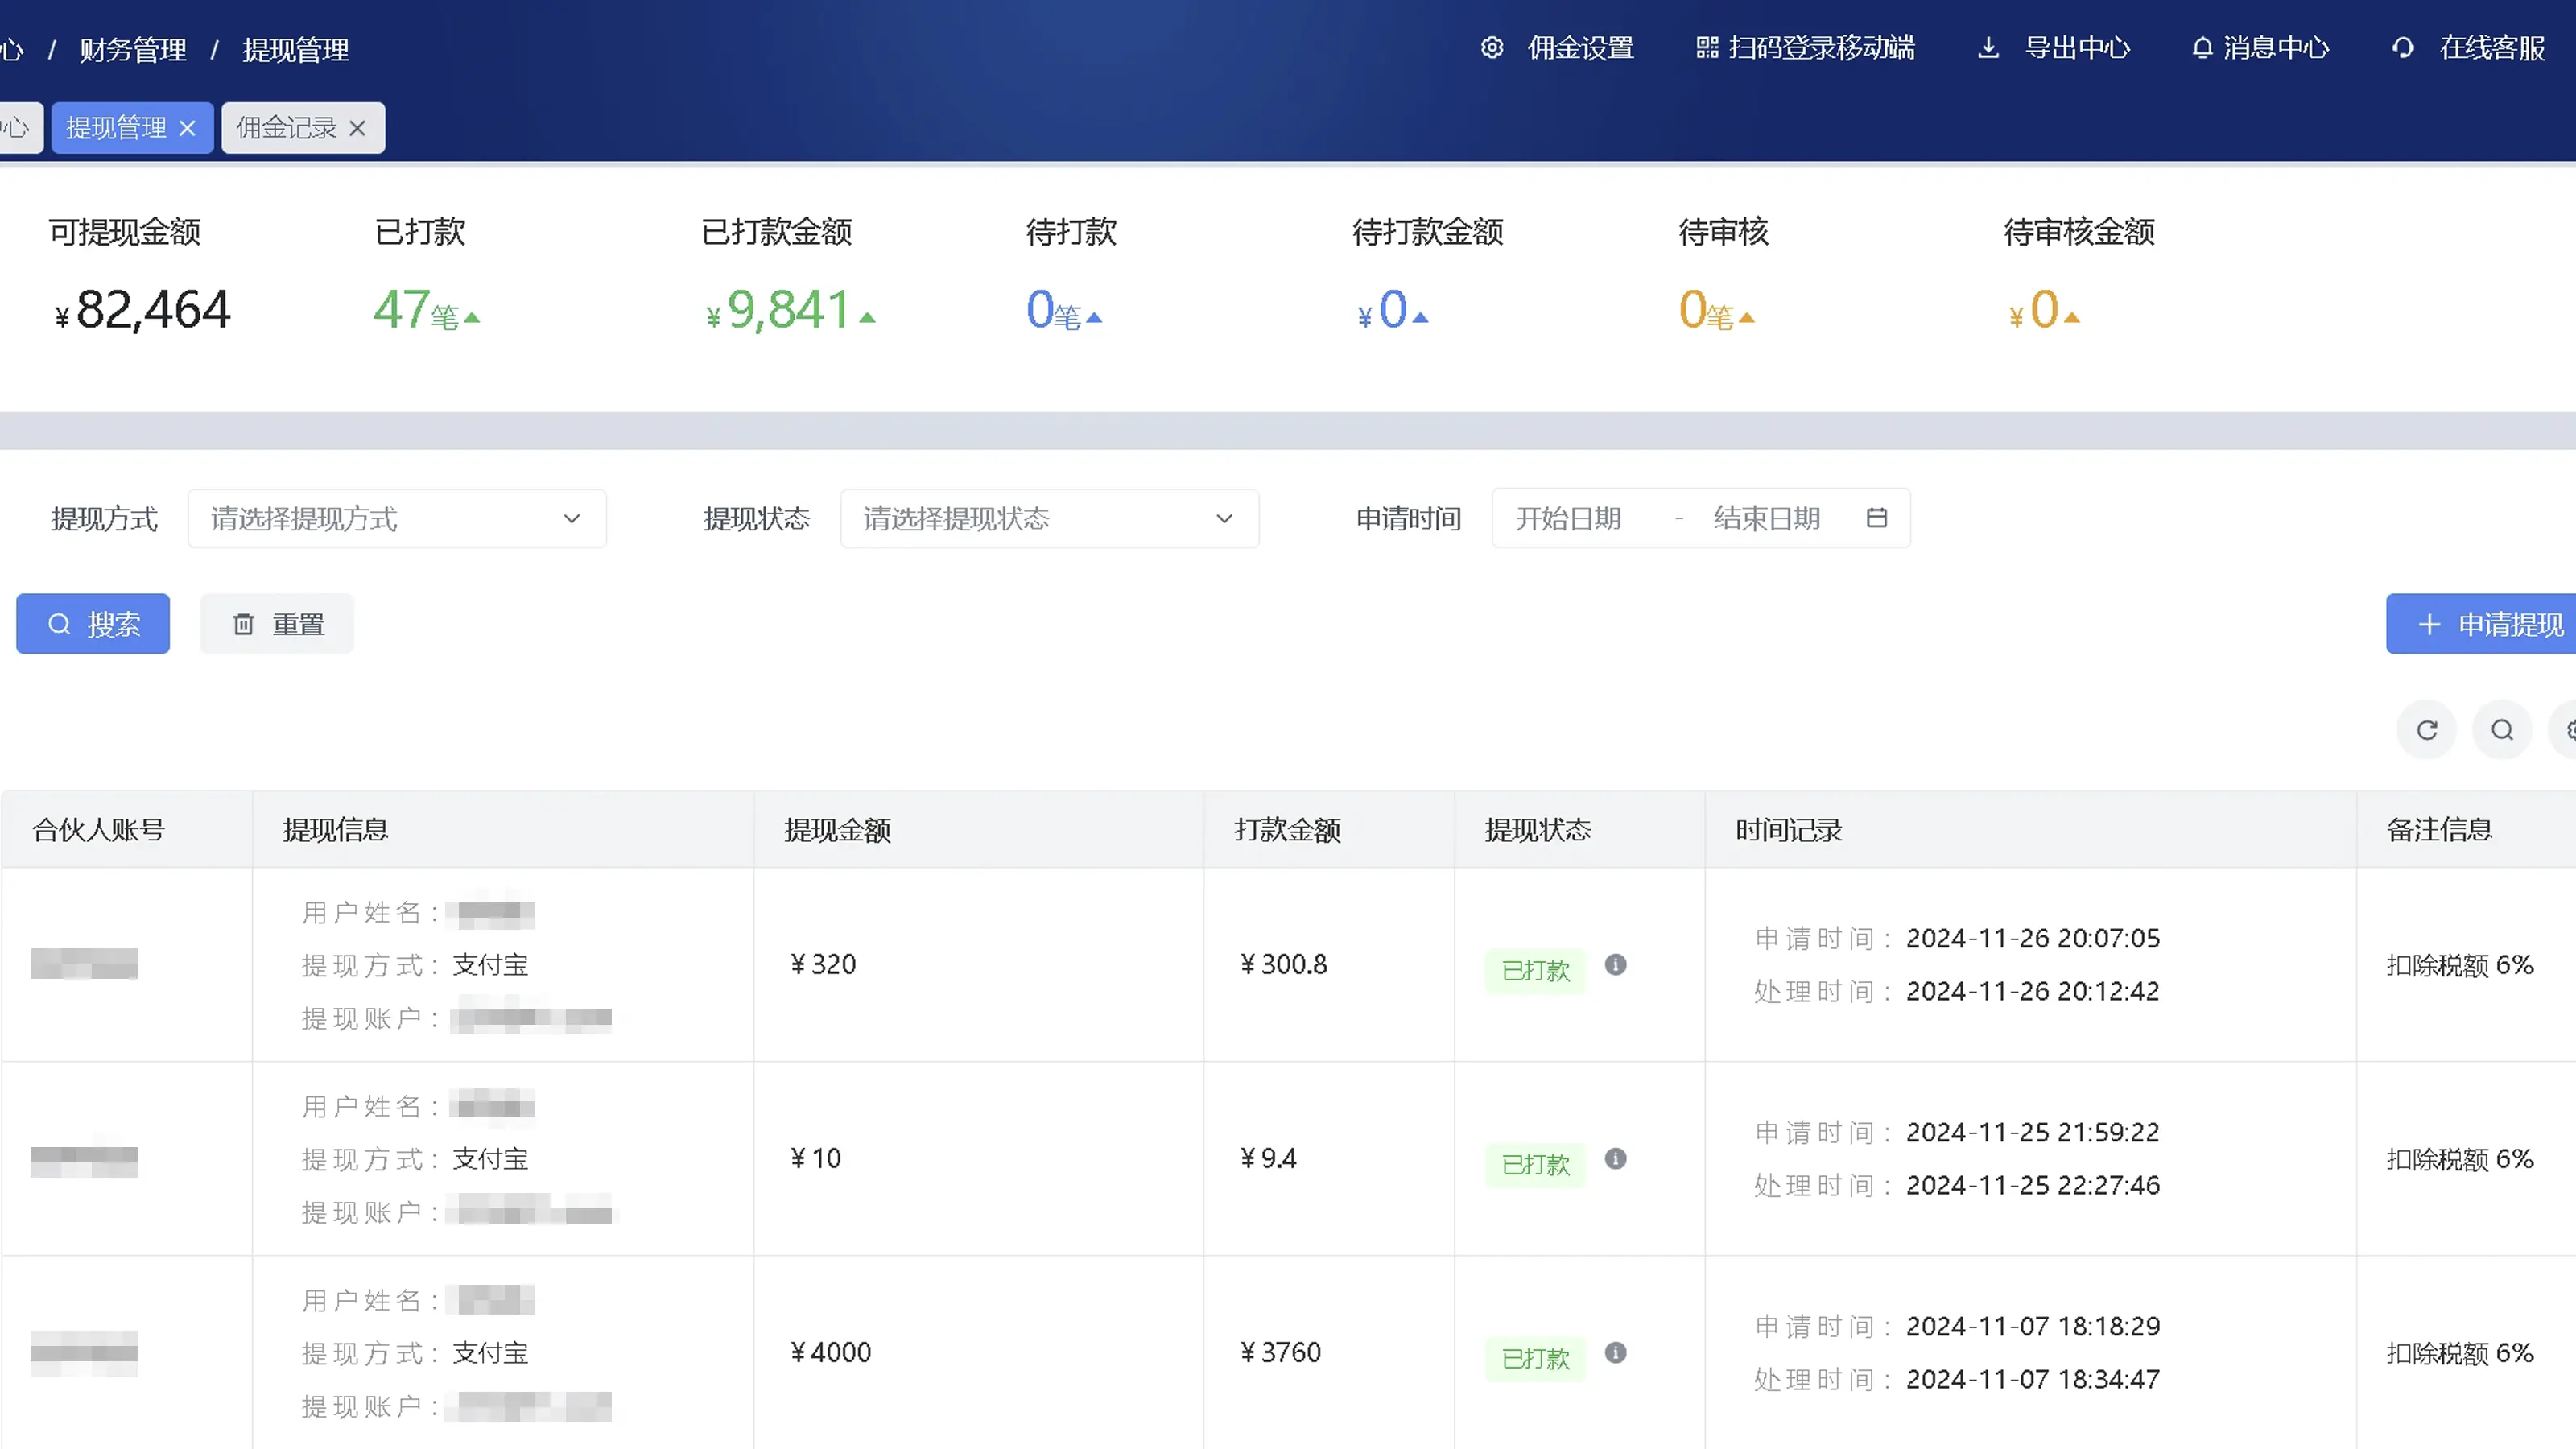Viewport: 2576px width, 1449px height.
Task: Close the 佣金记录 tab
Action: tap(357, 128)
